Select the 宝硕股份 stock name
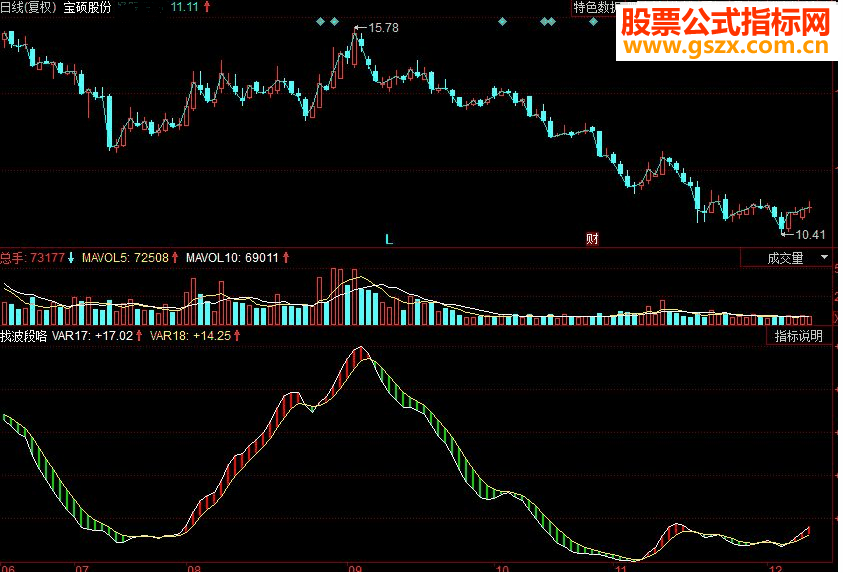 (87, 8)
